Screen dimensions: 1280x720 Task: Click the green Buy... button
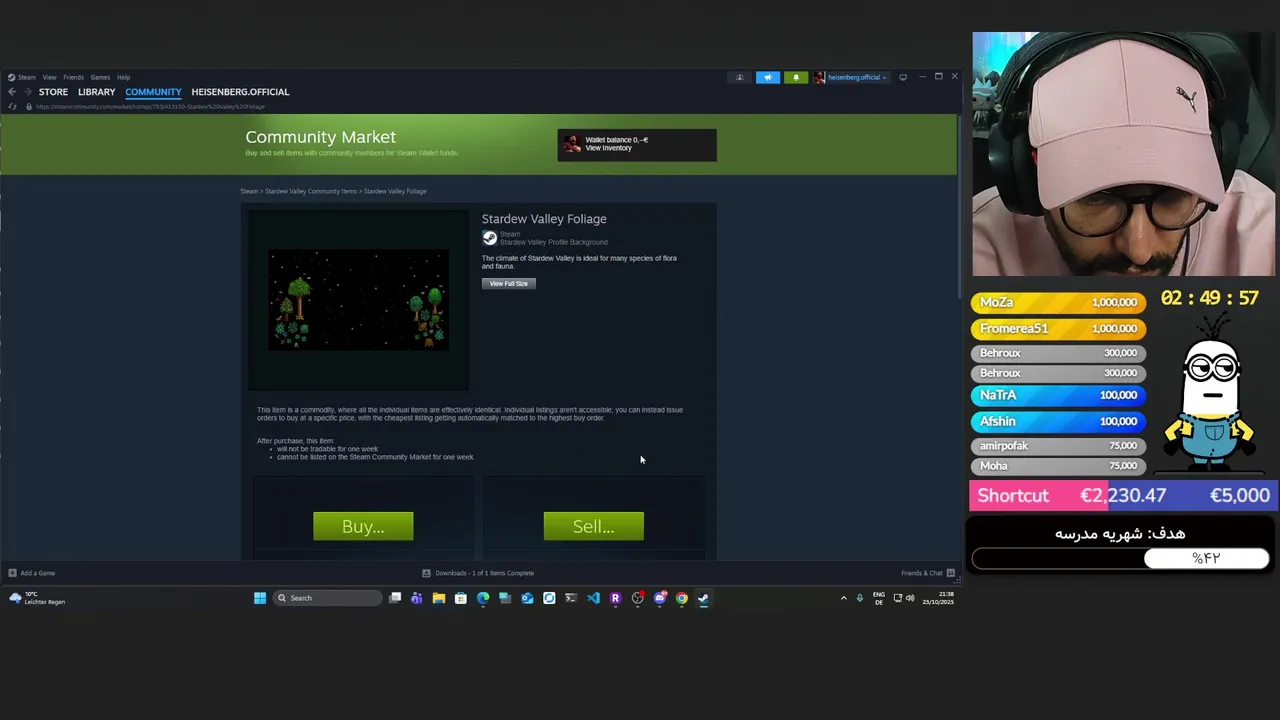[363, 526]
